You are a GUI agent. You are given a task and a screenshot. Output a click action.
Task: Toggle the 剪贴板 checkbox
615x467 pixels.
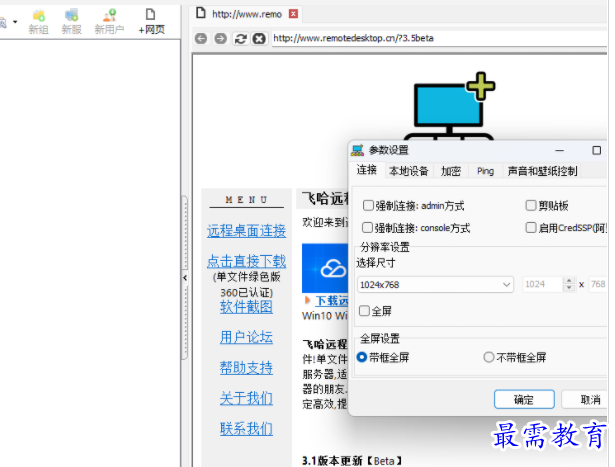(531, 205)
